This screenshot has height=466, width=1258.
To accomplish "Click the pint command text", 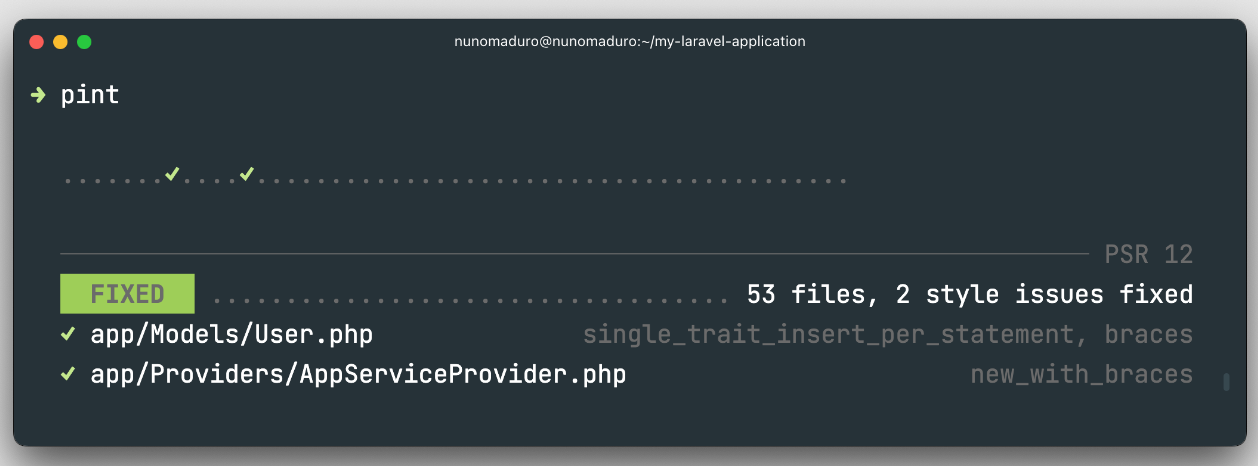I will coord(90,95).
